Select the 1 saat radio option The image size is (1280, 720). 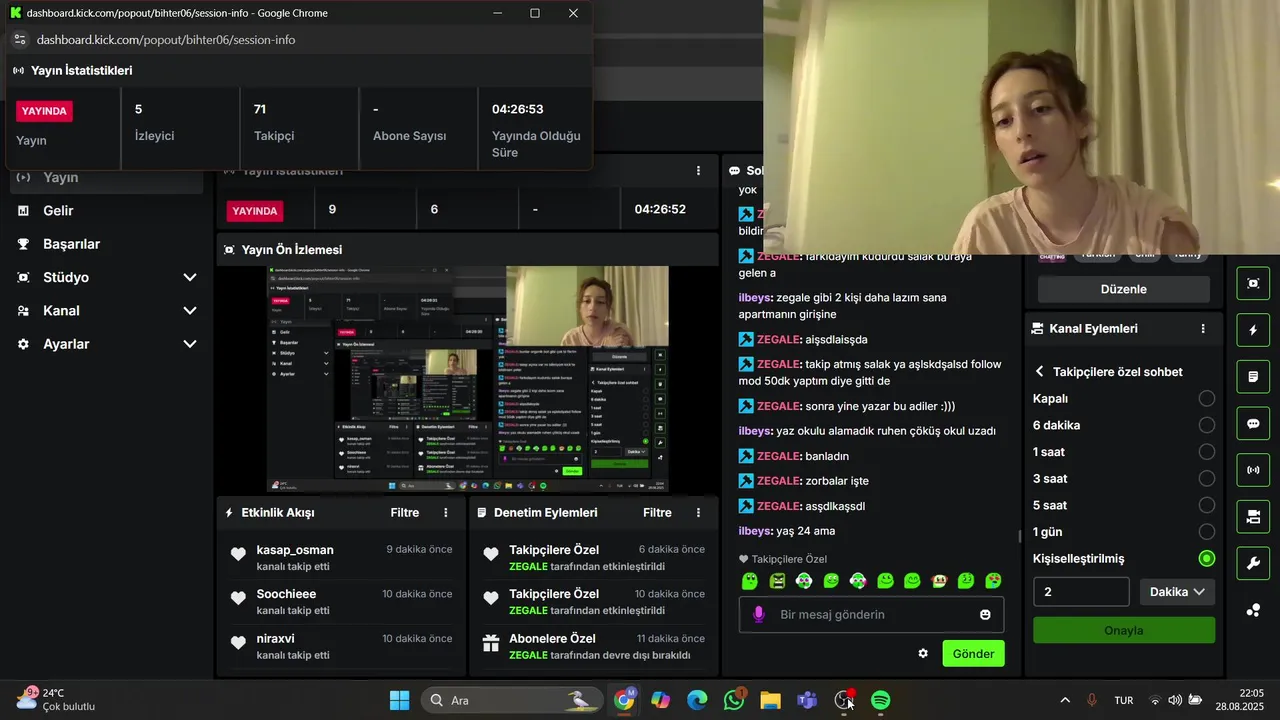1207,452
